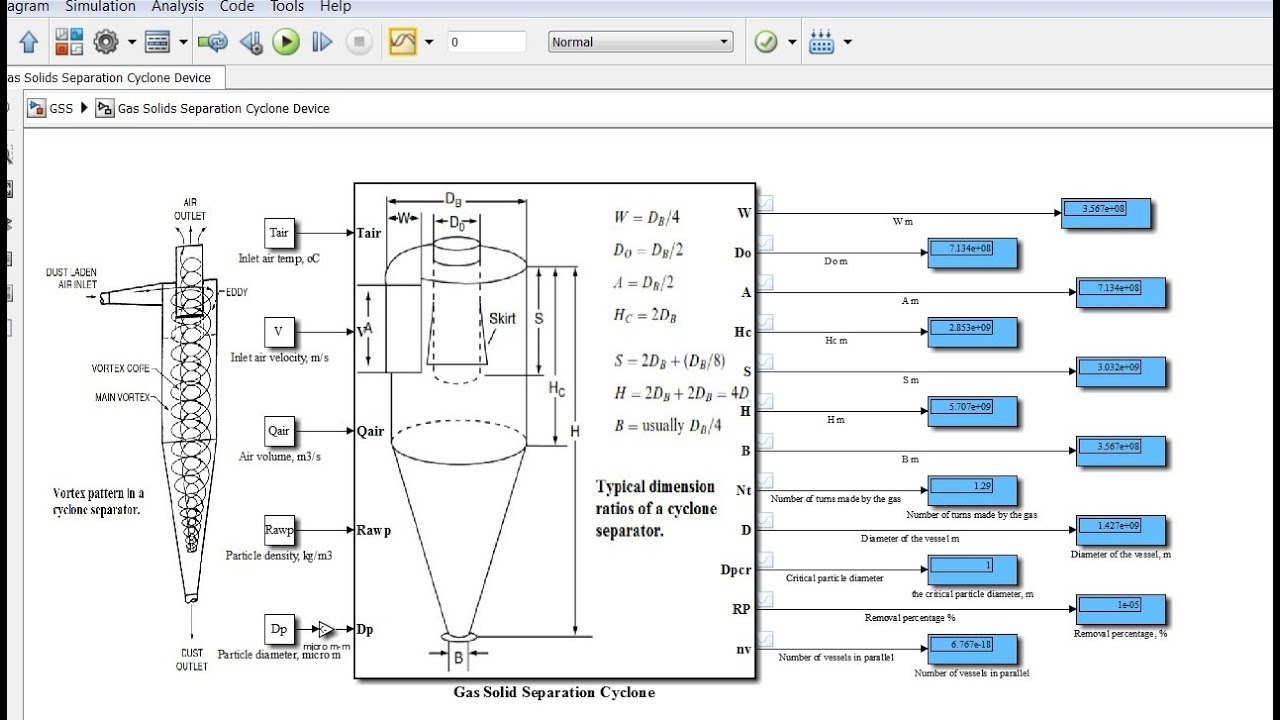Select the Qair input block

(x=279, y=431)
